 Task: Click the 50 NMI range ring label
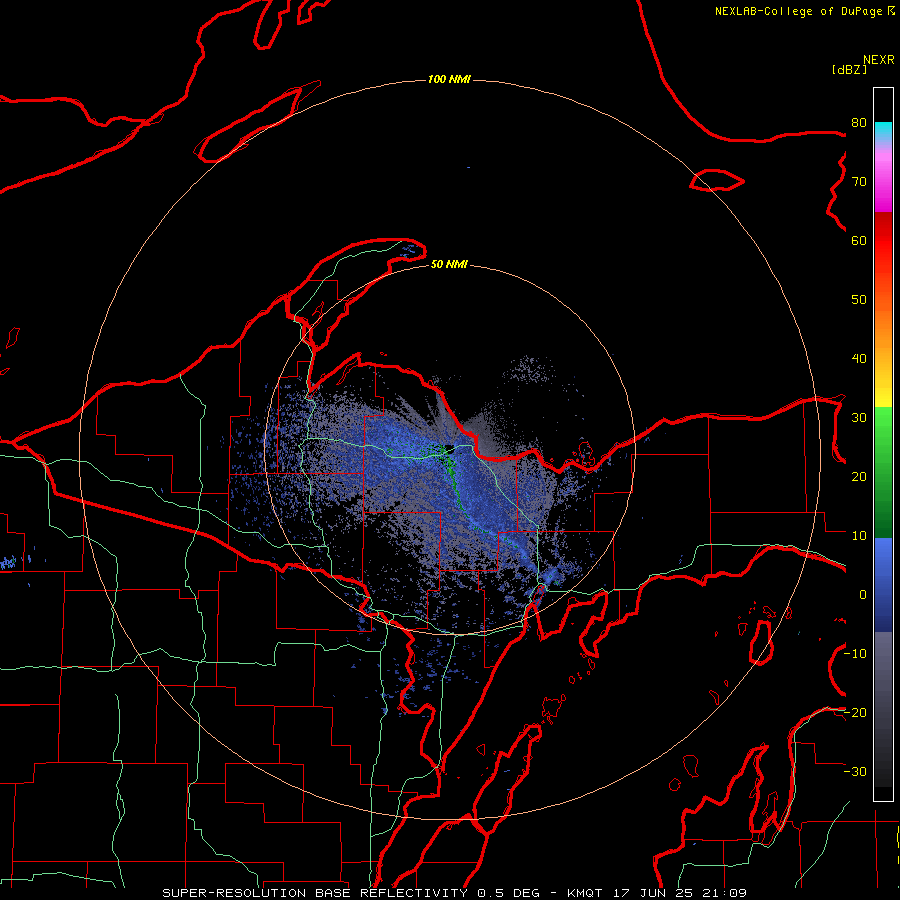coord(449,264)
